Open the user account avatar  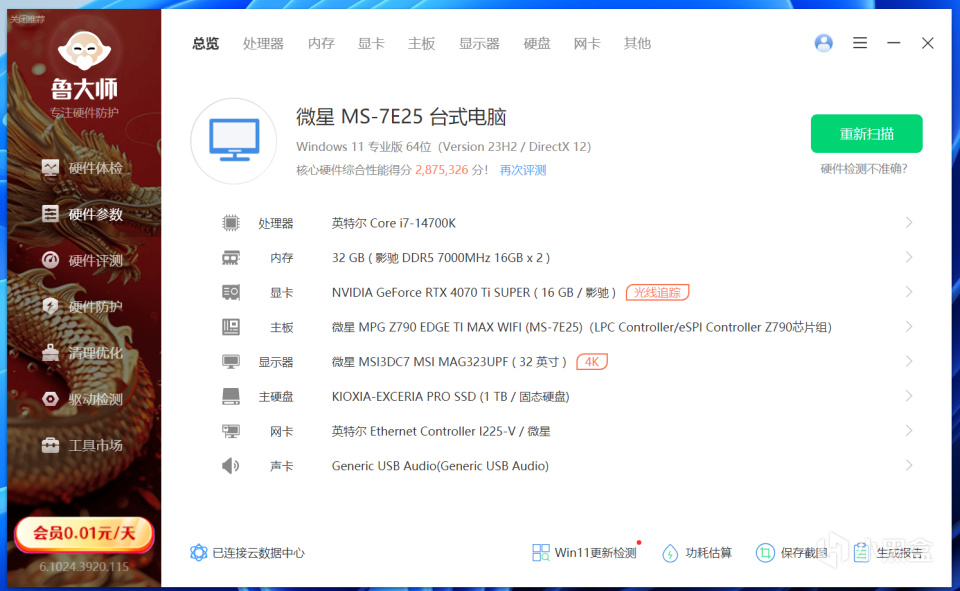[x=823, y=43]
